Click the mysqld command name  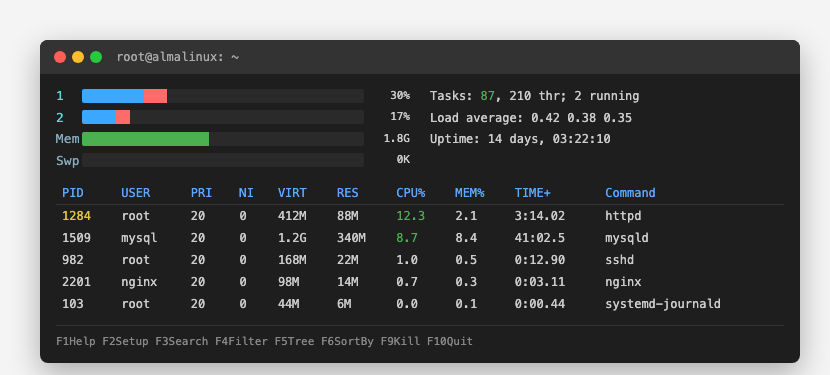coord(627,238)
